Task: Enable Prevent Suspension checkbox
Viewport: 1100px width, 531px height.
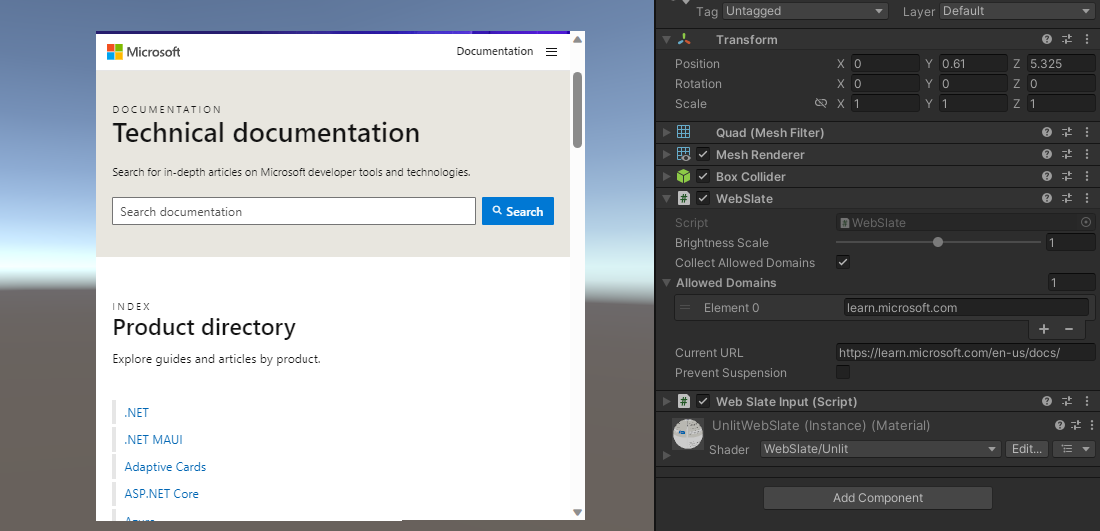Action: click(843, 372)
